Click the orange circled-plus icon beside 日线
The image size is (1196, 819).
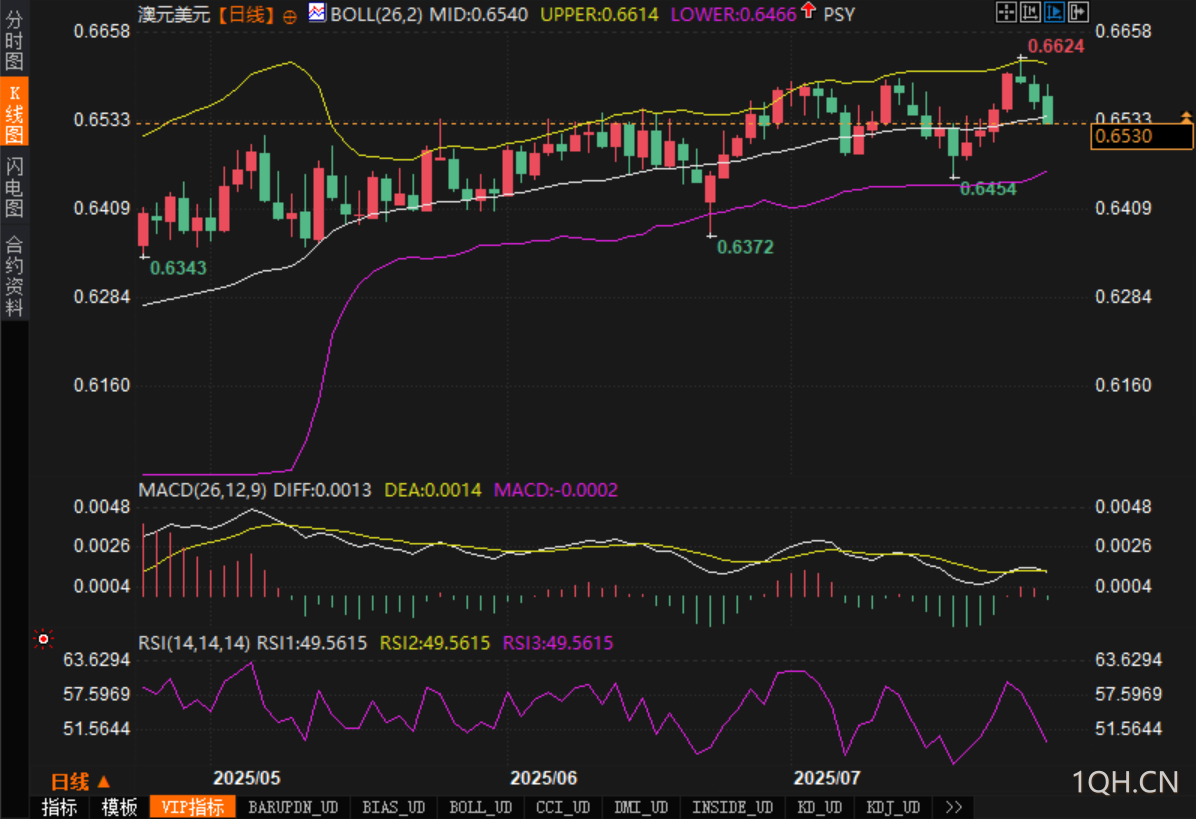tap(290, 16)
